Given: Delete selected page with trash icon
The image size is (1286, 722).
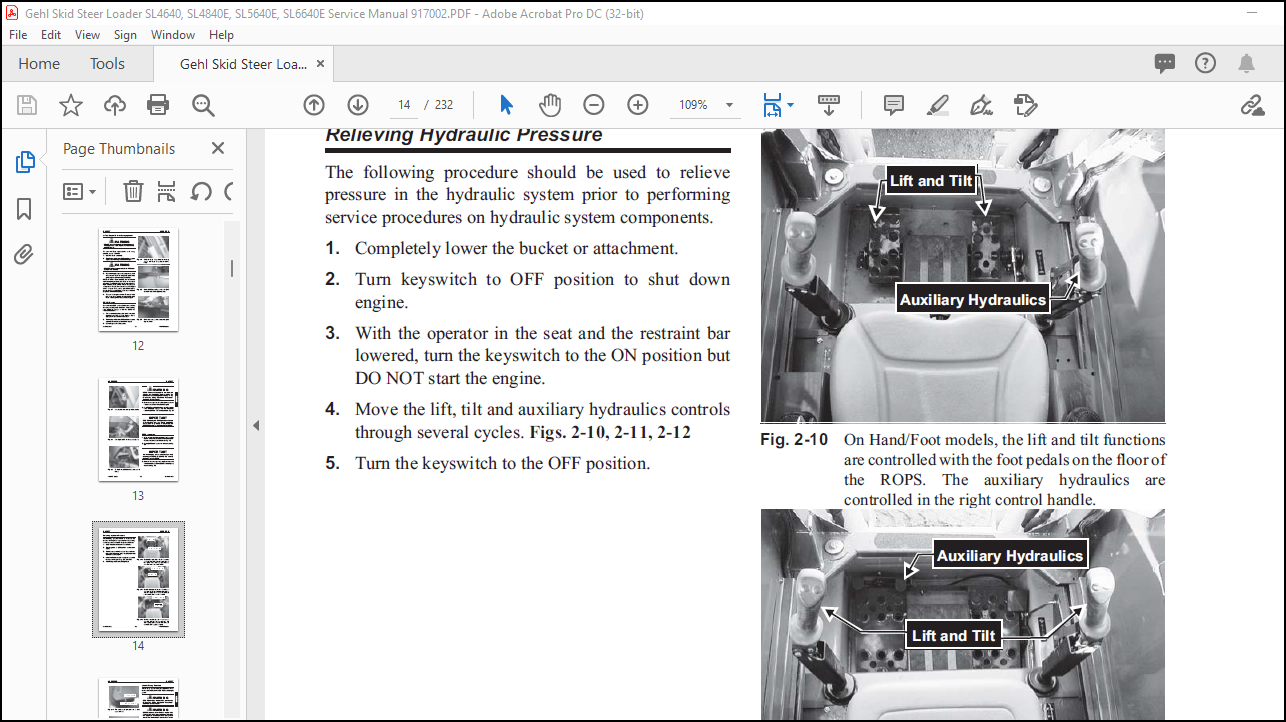Looking at the screenshot, I should [133, 191].
